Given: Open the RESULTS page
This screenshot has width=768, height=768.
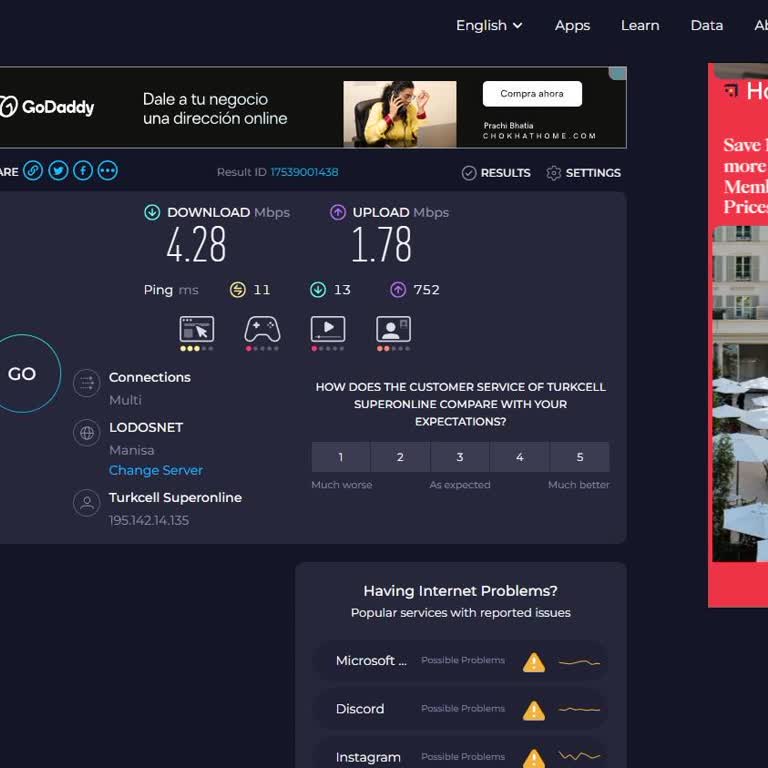Looking at the screenshot, I should point(496,173).
